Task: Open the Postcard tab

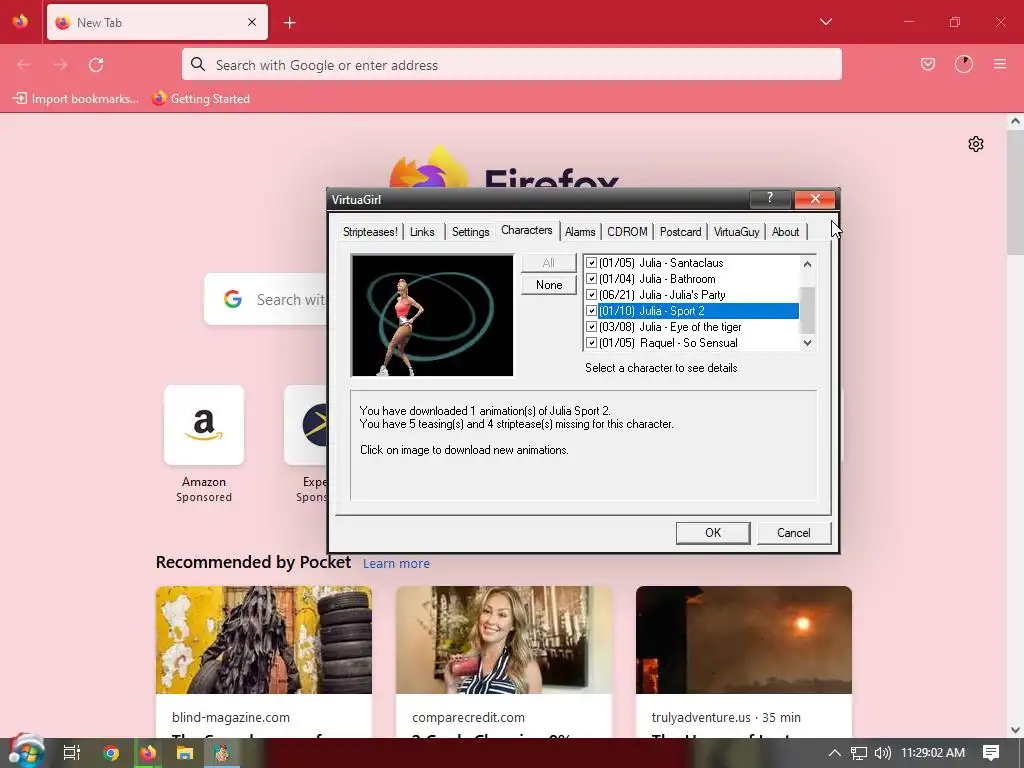Action: pos(680,232)
